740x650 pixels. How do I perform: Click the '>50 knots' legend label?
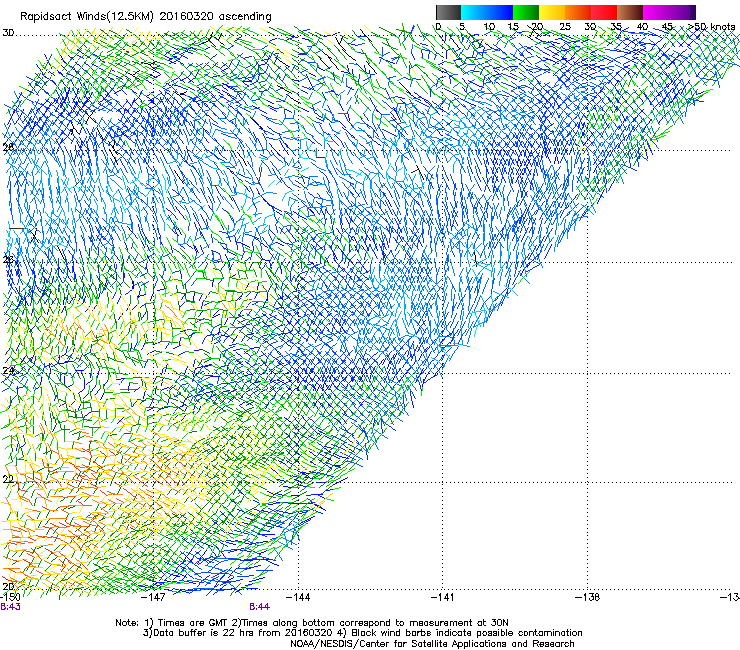coord(711,27)
